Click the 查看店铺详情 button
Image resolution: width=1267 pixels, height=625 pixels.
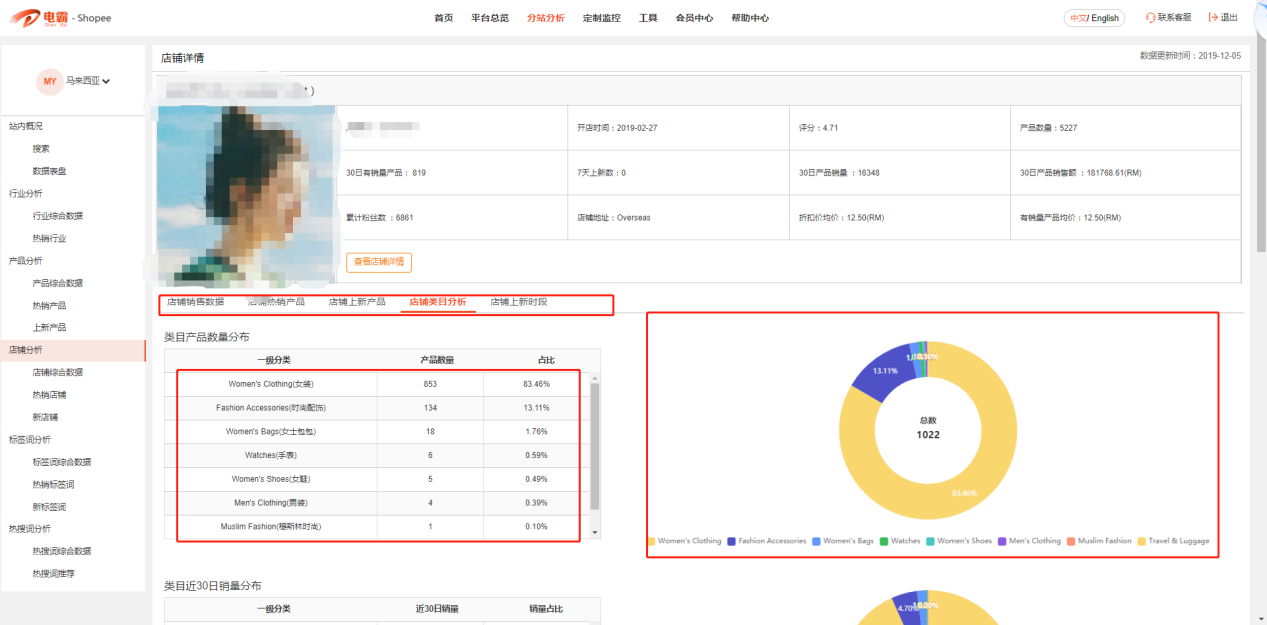point(379,262)
